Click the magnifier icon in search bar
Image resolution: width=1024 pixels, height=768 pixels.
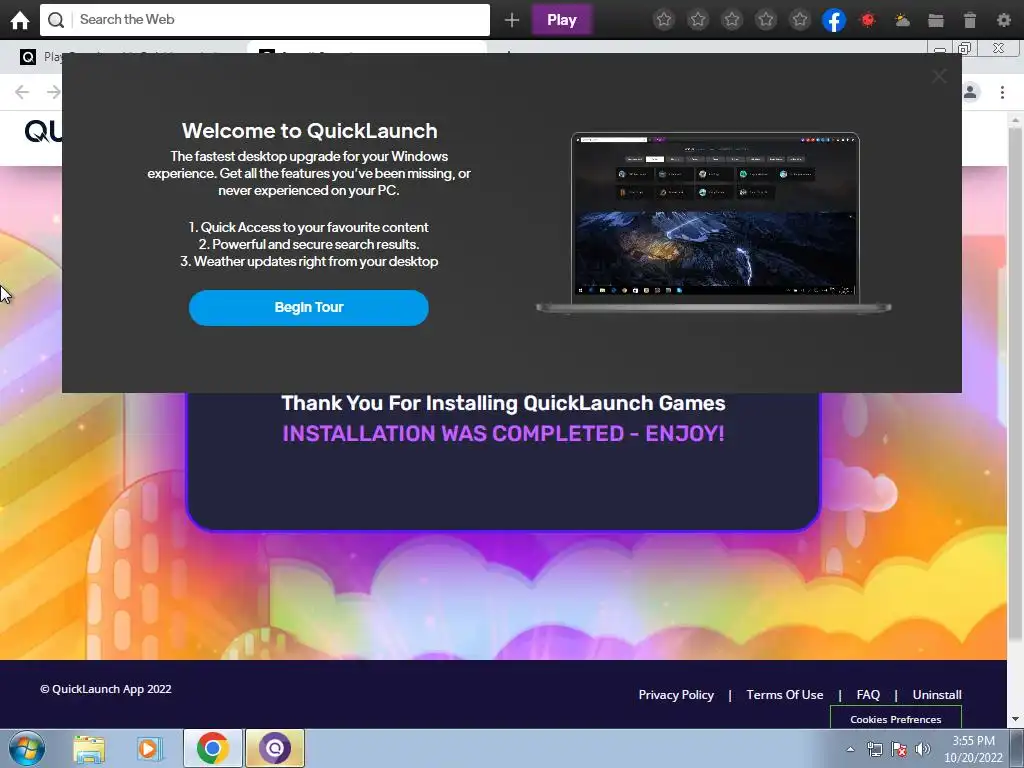click(56, 20)
